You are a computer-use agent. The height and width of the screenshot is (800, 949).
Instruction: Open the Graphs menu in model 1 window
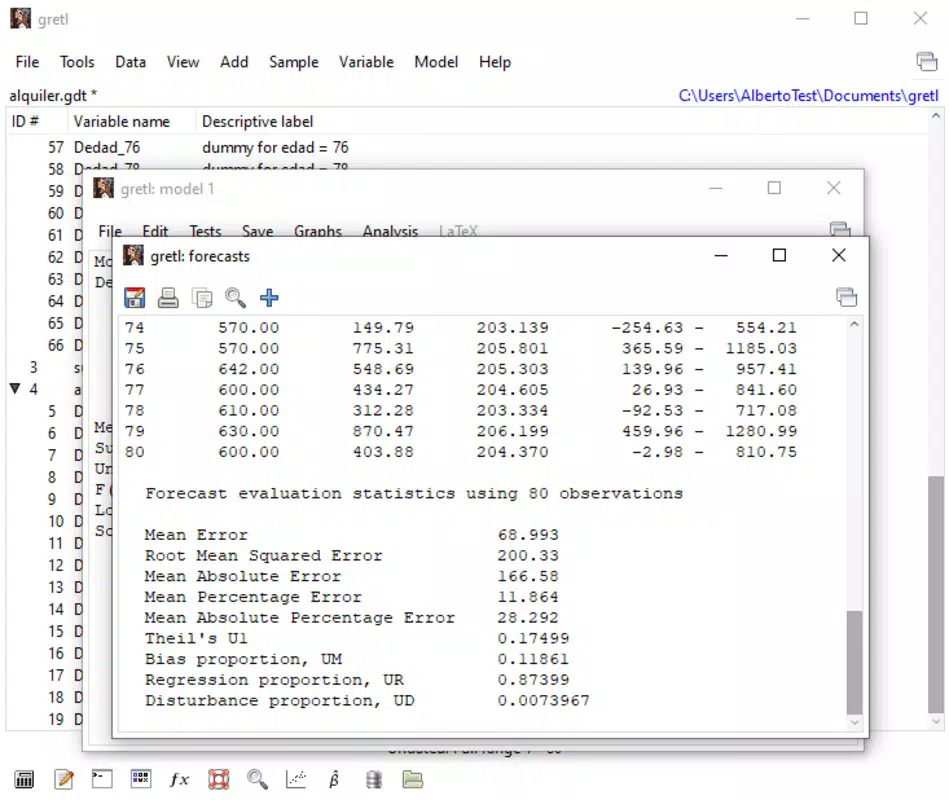318,231
